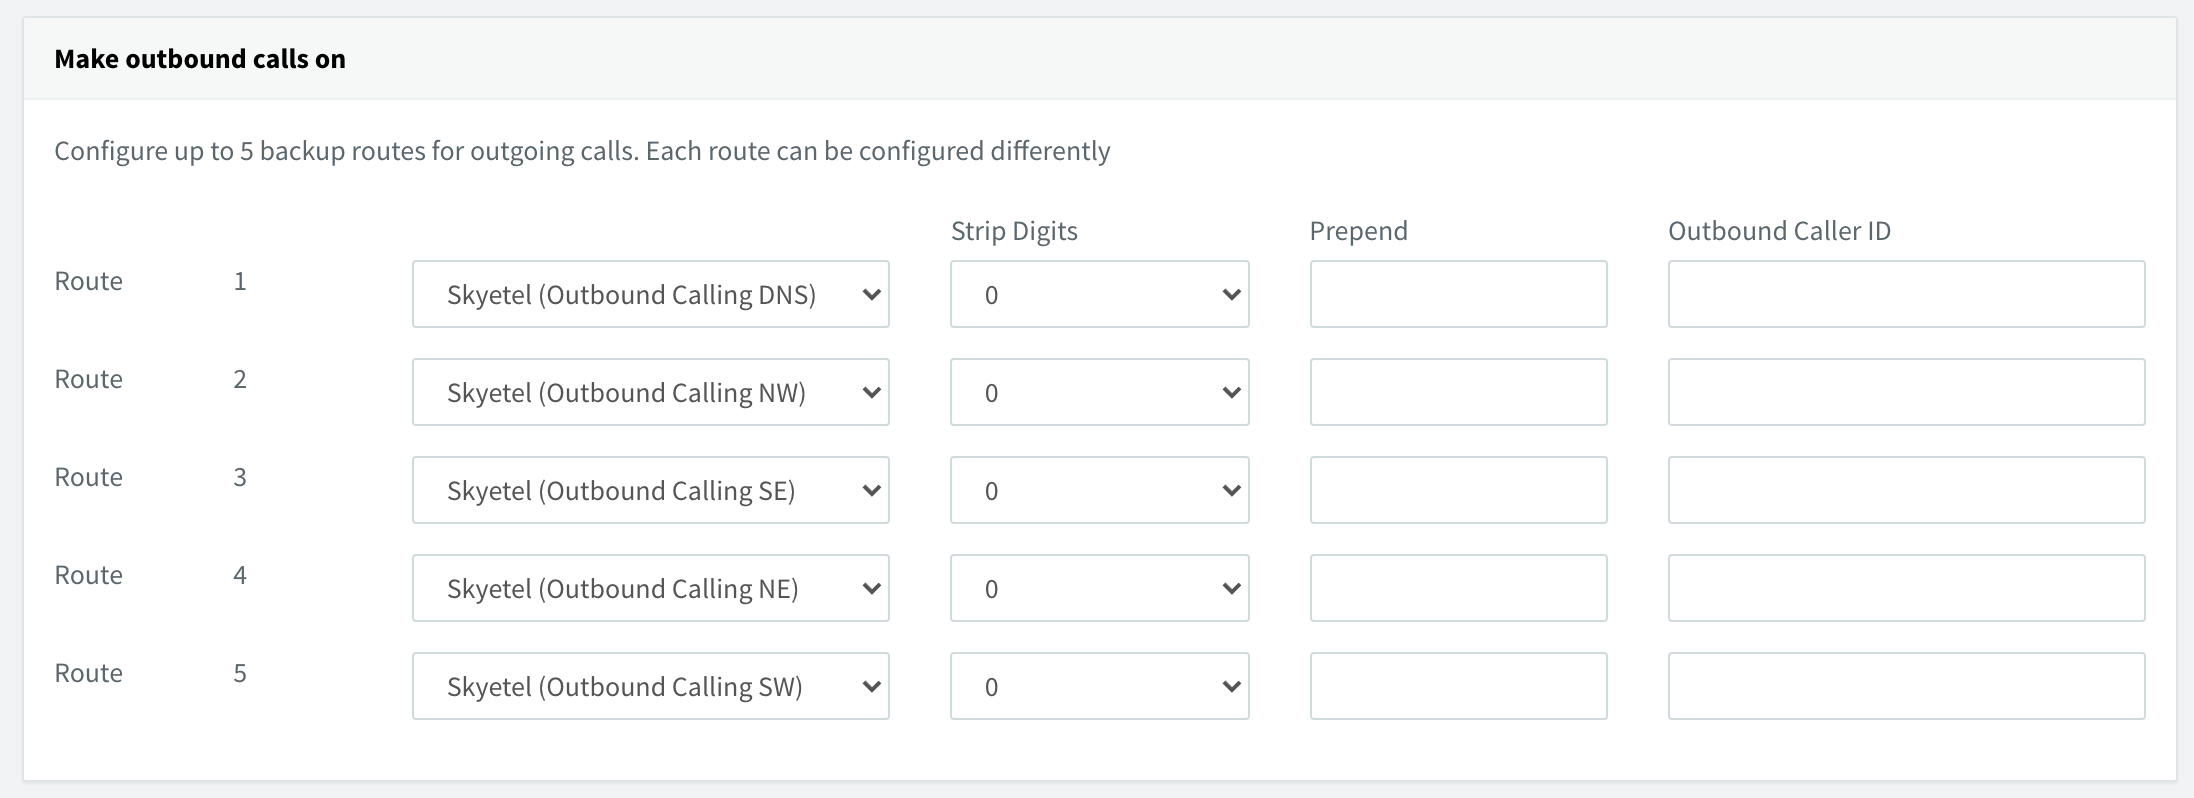Image resolution: width=2194 pixels, height=798 pixels.
Task: Open the Route 1 trunk dropdown (Outbound Calling DNS)
Action: 651,294
